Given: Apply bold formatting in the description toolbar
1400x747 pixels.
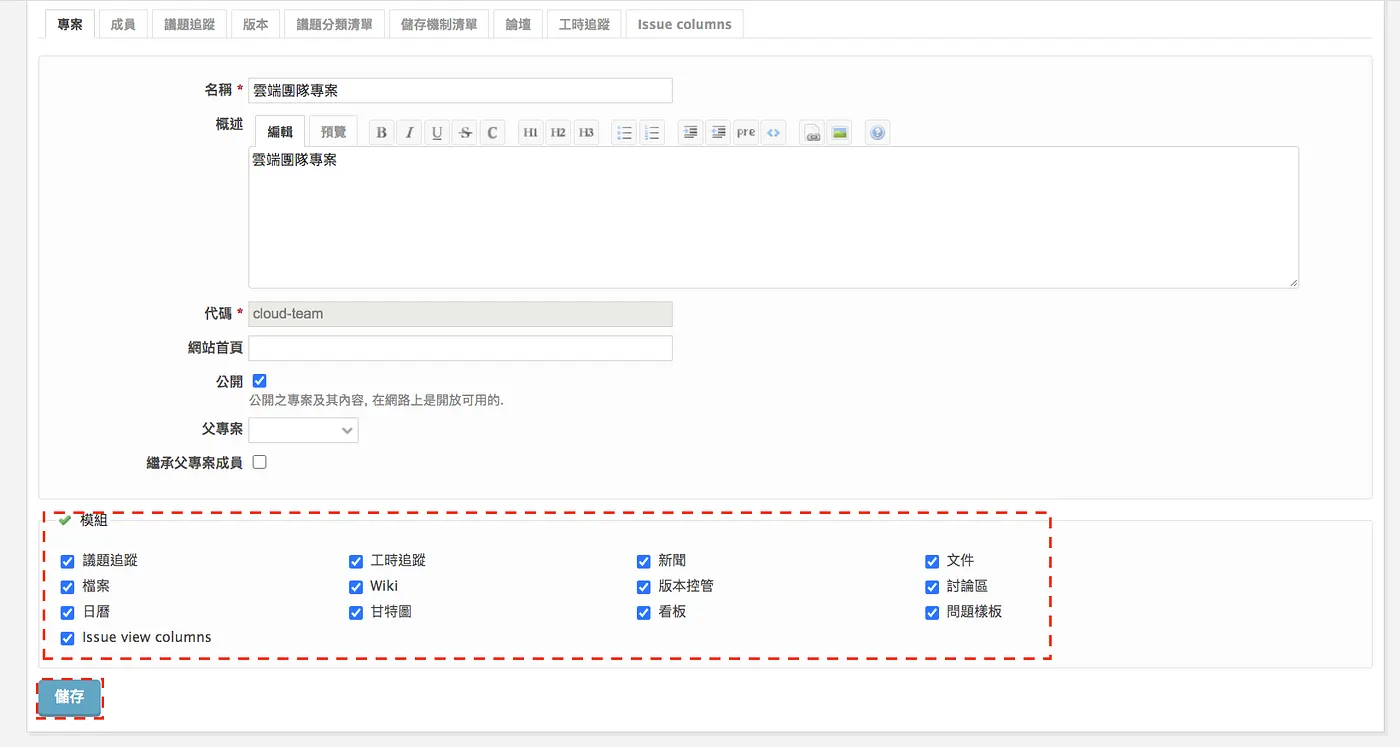Looking at the screenshot, I should click(381, 132).
